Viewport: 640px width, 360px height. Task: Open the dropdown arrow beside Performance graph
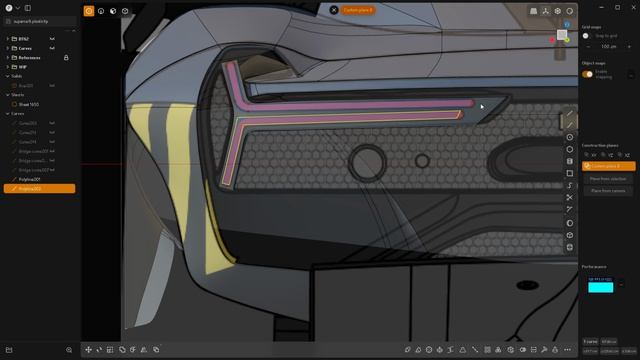621,284
